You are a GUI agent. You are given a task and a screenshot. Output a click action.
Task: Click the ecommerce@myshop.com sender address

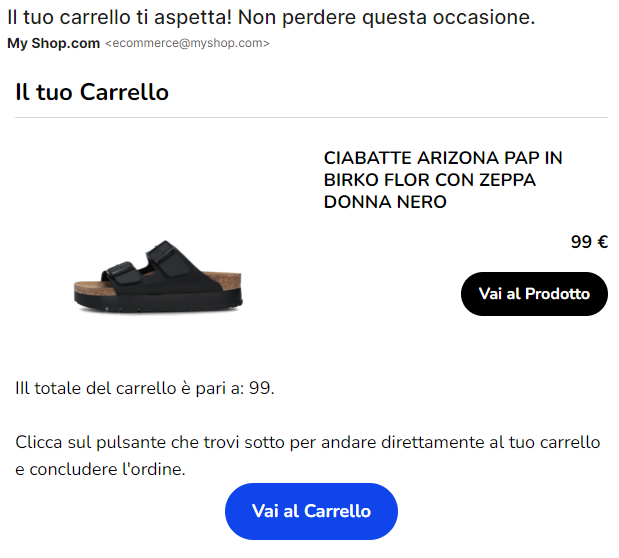187,43
